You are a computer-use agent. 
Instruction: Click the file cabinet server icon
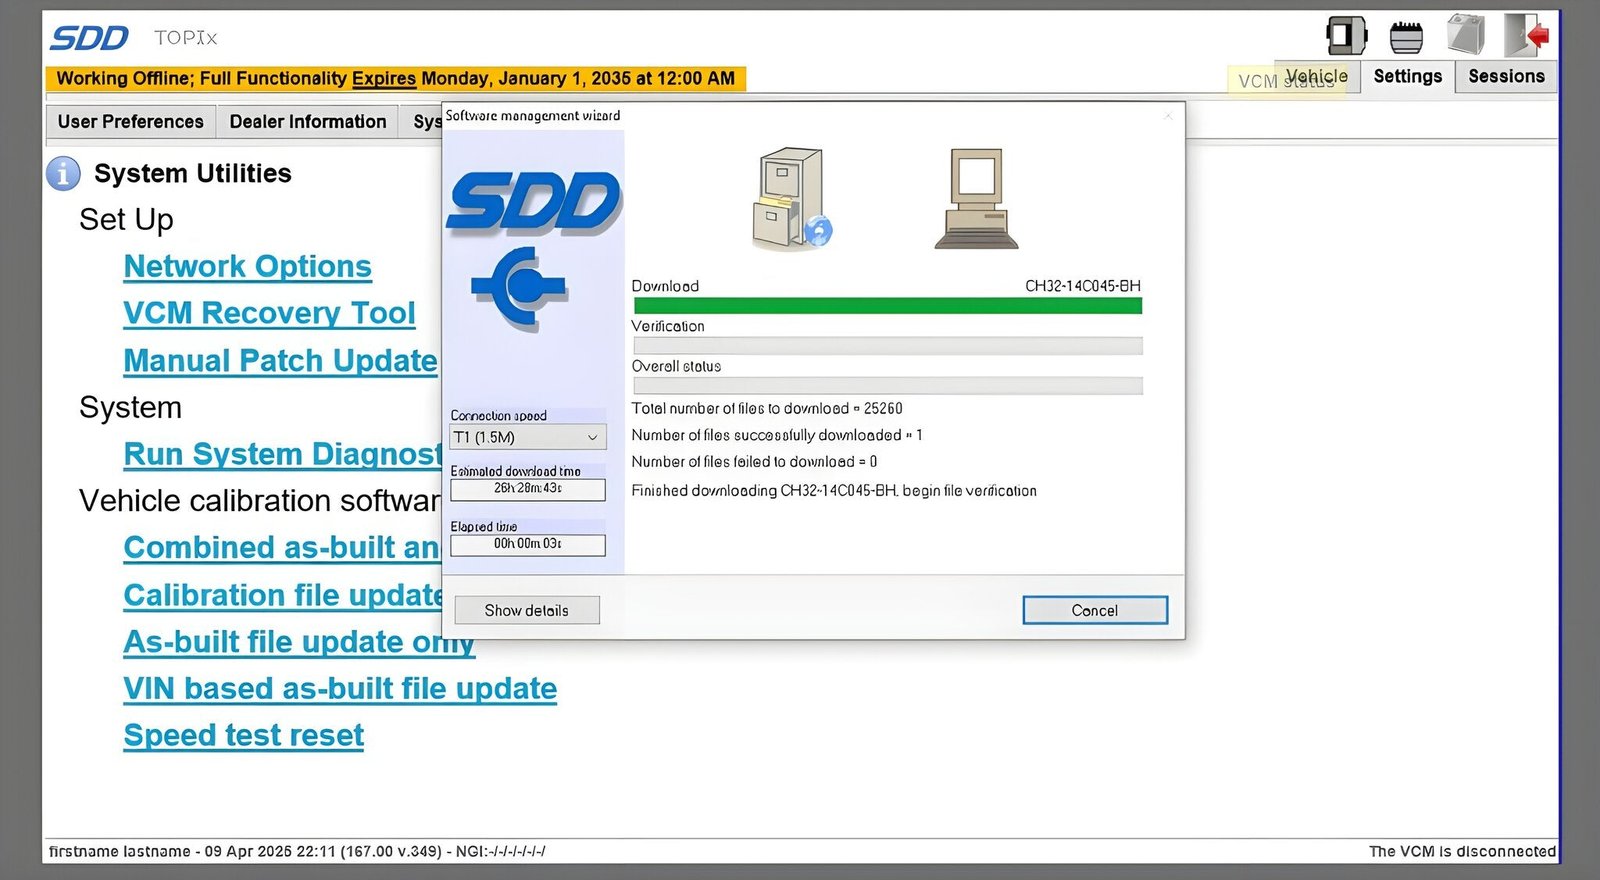[x=790, y=198]
